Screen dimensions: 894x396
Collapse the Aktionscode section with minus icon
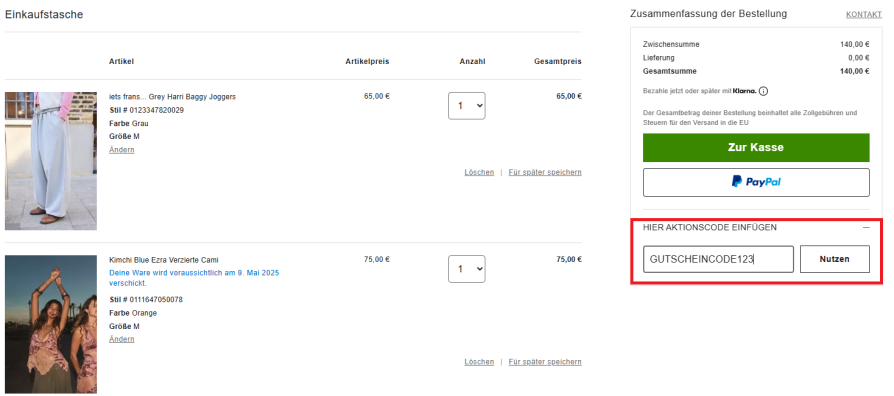tap(866, 227)
